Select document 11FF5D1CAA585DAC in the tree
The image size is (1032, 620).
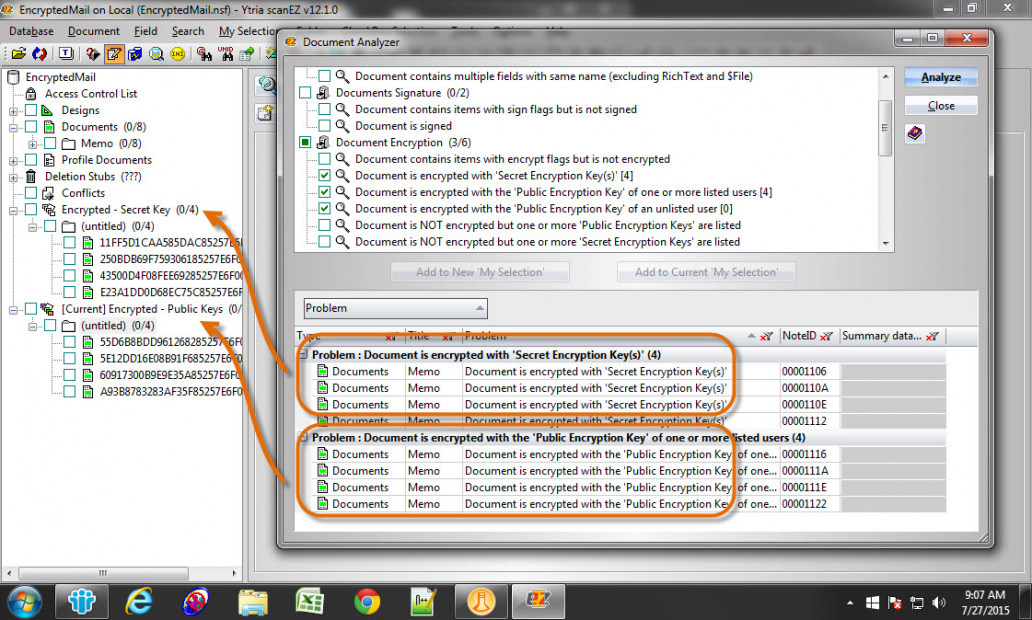pyautogui.click(x=170, y=242)
